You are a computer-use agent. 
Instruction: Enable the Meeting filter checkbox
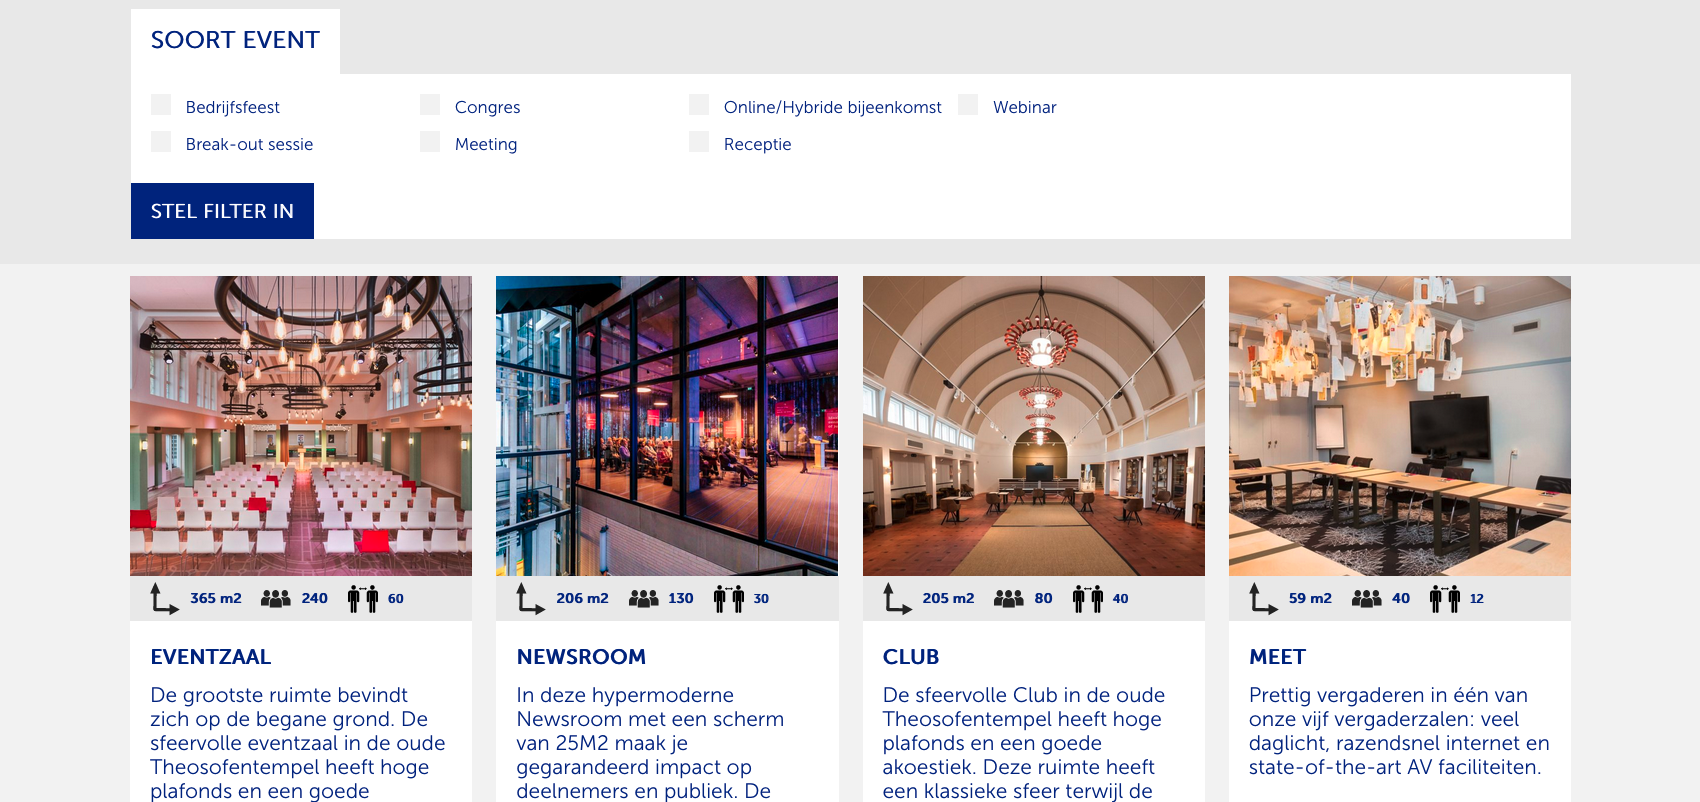pos(430,142)
